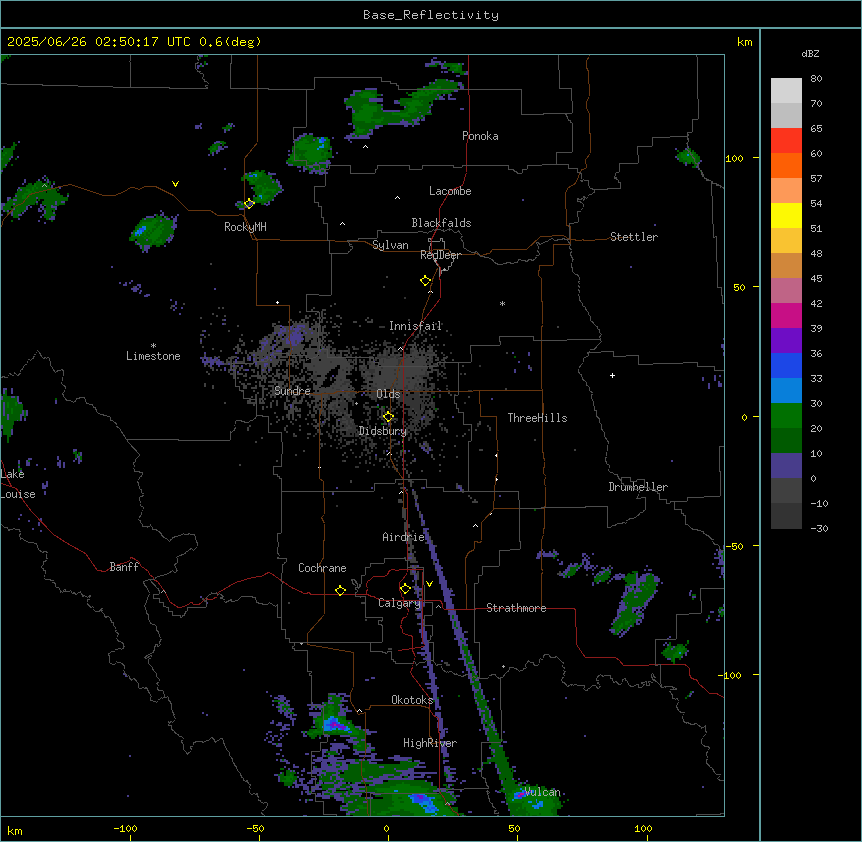862x842 pixels.
Task: Click the yellow V marker east of Calgary
Action: click(429, 584)
